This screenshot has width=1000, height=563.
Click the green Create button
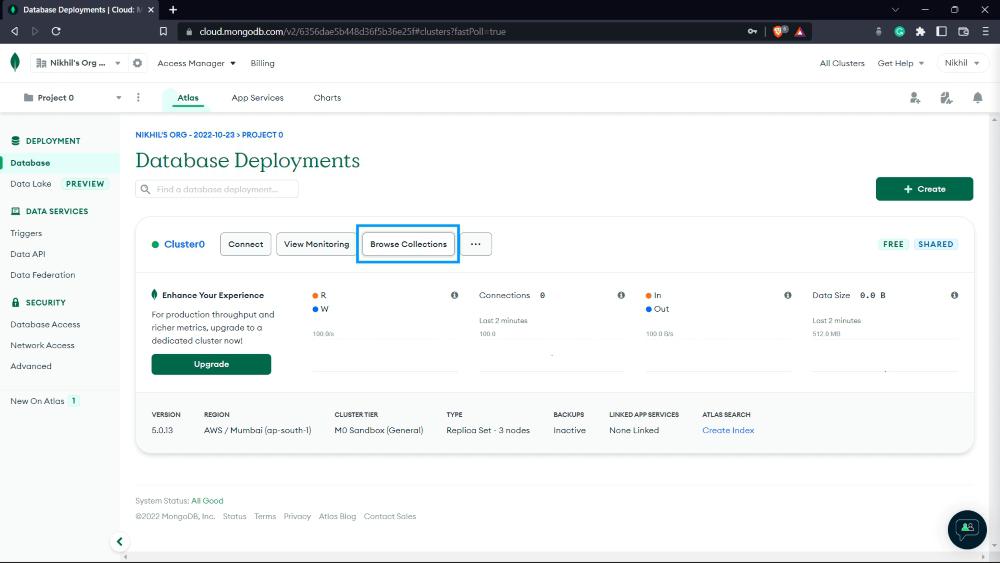click(x=924, y=189)
